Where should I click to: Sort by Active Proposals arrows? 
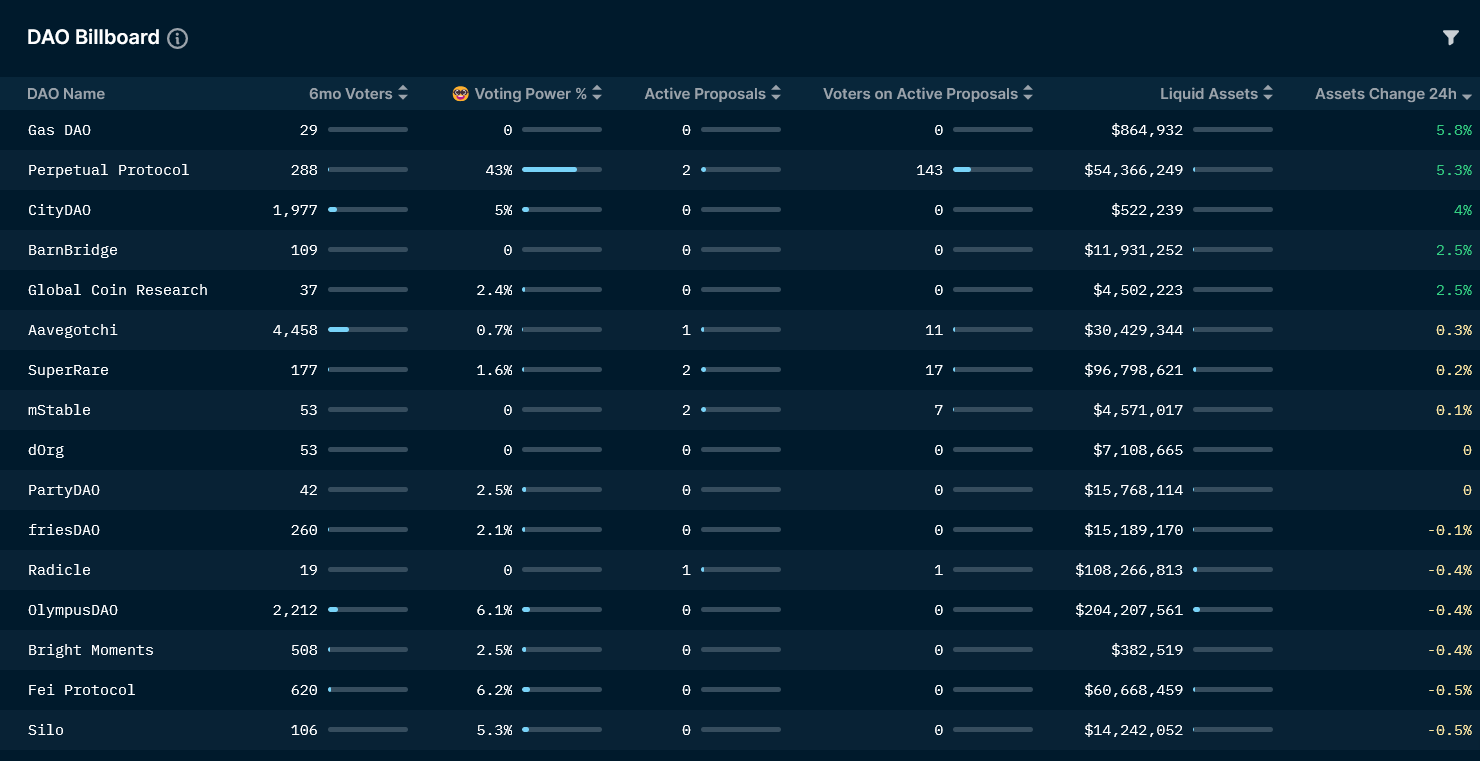(776, 93)
